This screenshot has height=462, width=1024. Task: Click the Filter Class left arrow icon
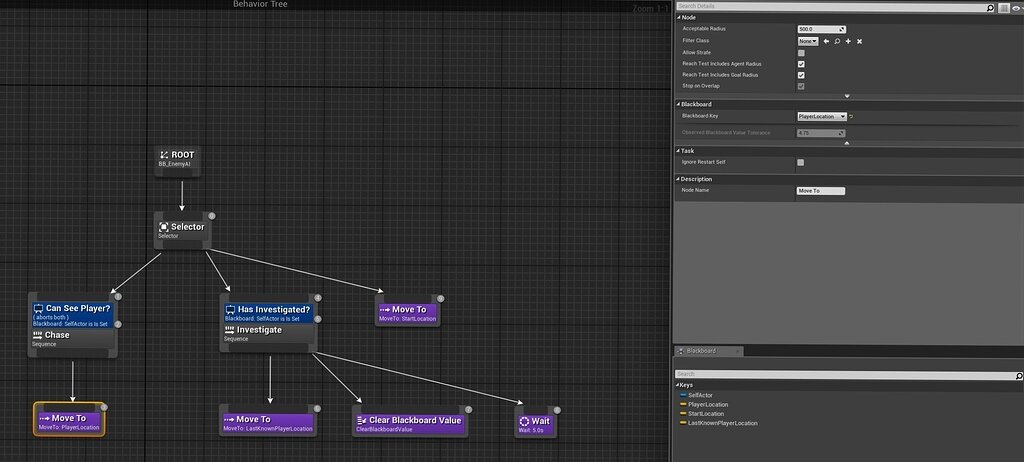(x=826, y=41)
